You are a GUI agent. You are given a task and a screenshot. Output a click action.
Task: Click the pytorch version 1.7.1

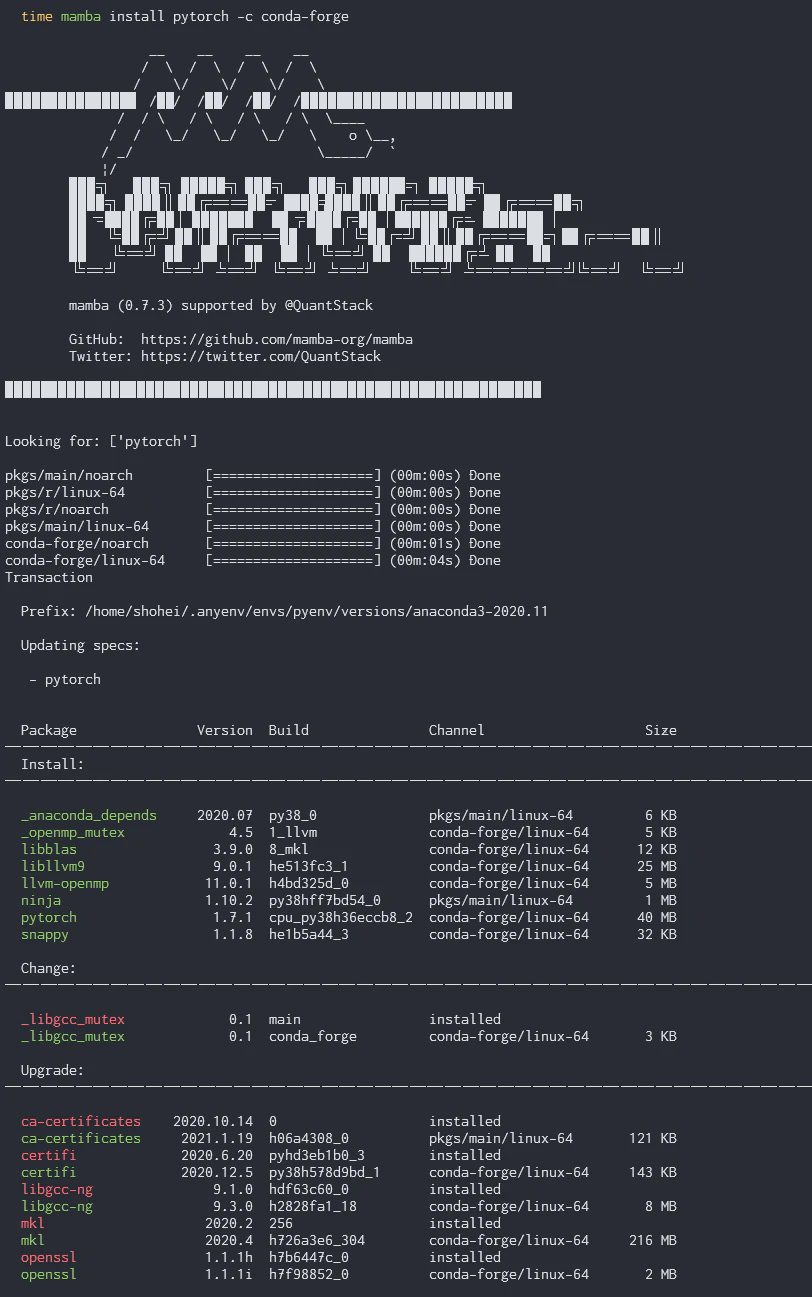[233, 917]
